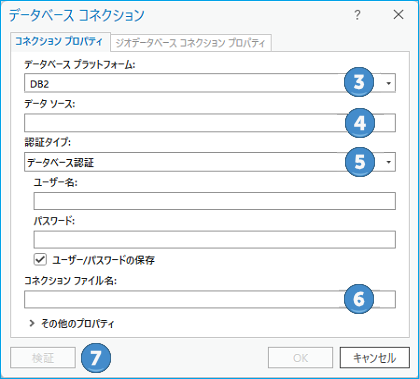
Task: Click the データ ソース input field
Action: (210, 123)
